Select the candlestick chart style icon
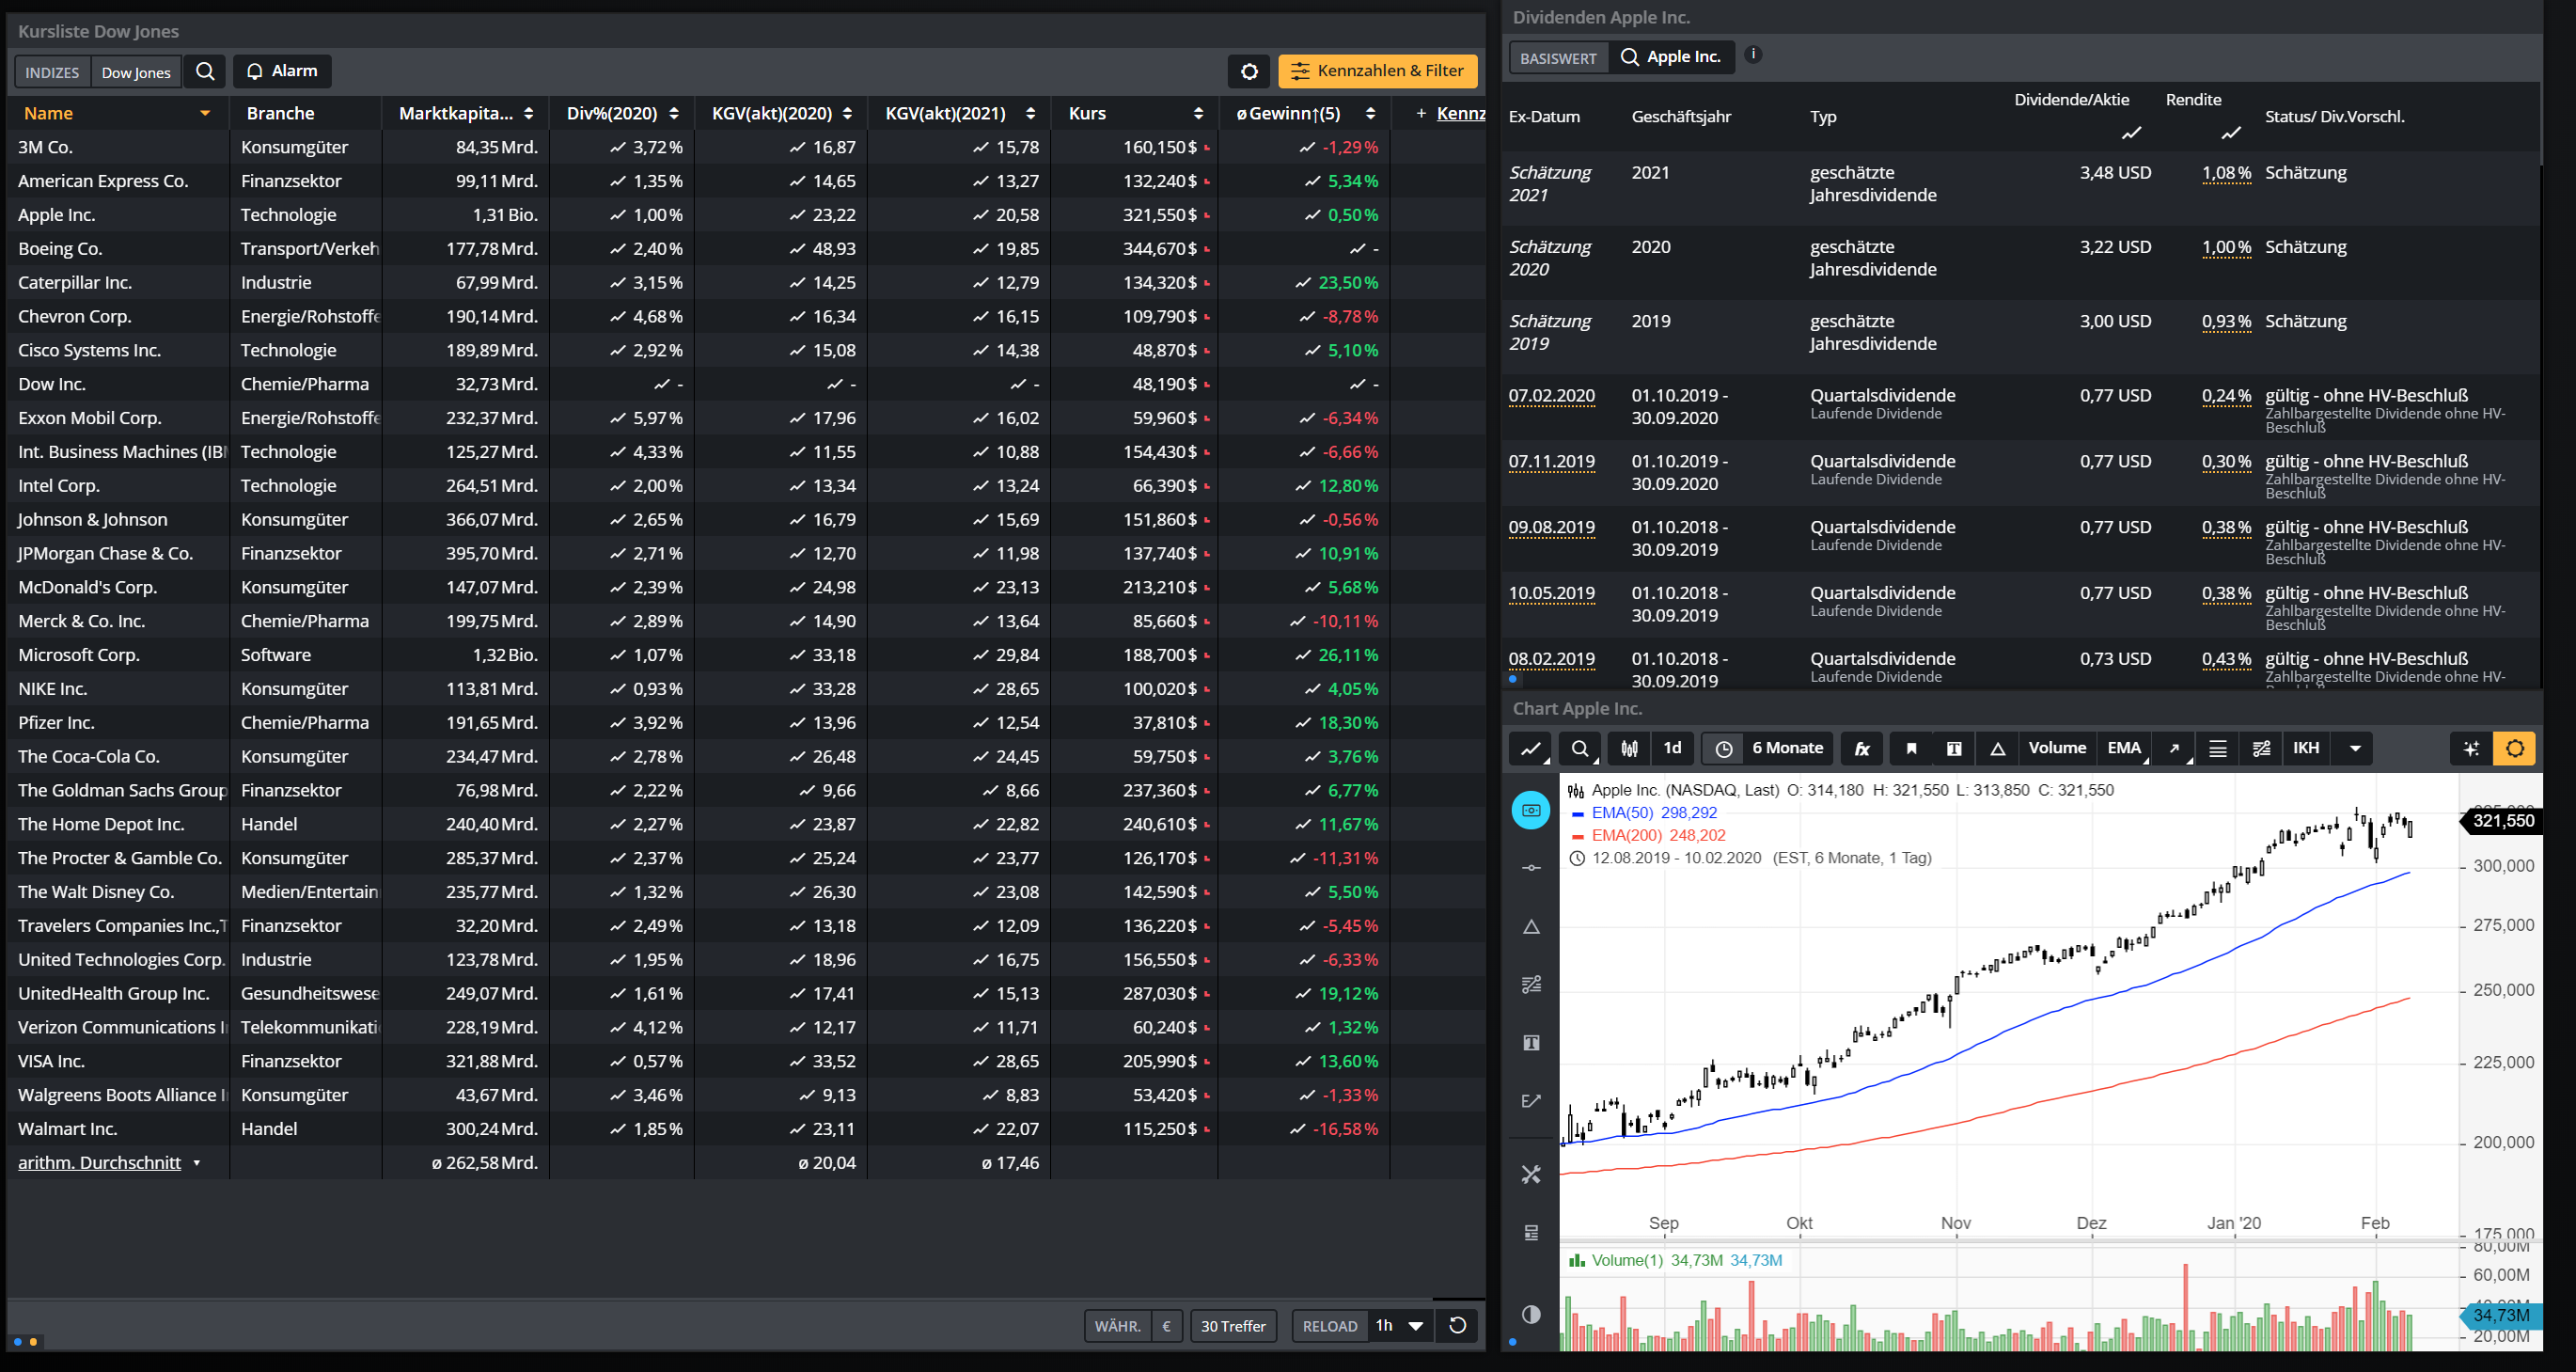2576x1372 pixels. click(1629, 748)
